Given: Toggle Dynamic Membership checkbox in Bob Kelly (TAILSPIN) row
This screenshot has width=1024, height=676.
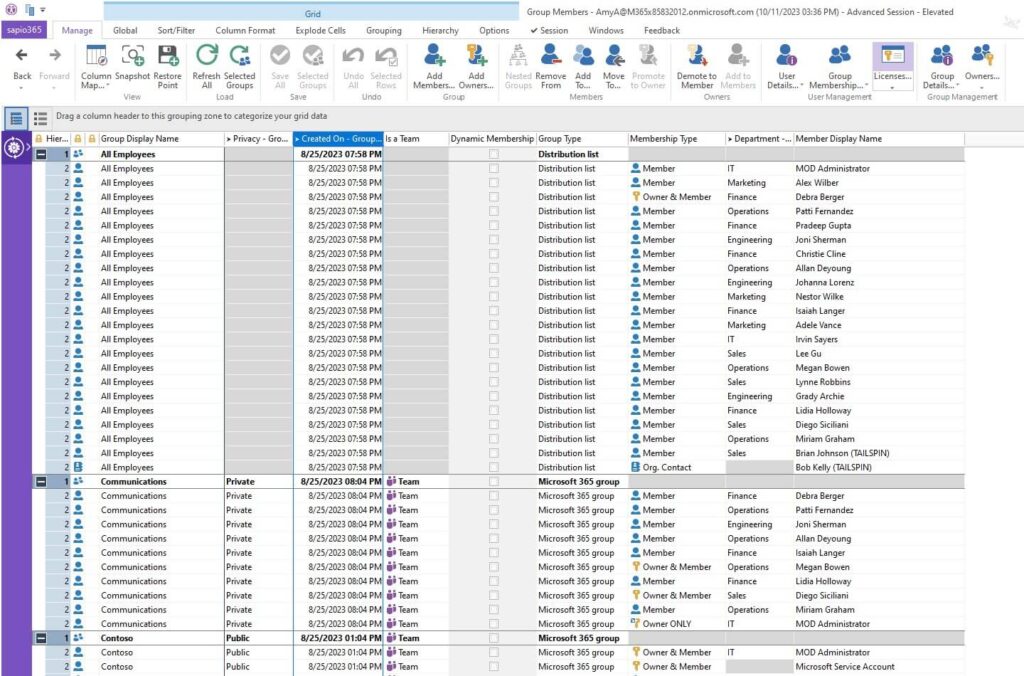Looking at the screenshot, I should 494,468.
